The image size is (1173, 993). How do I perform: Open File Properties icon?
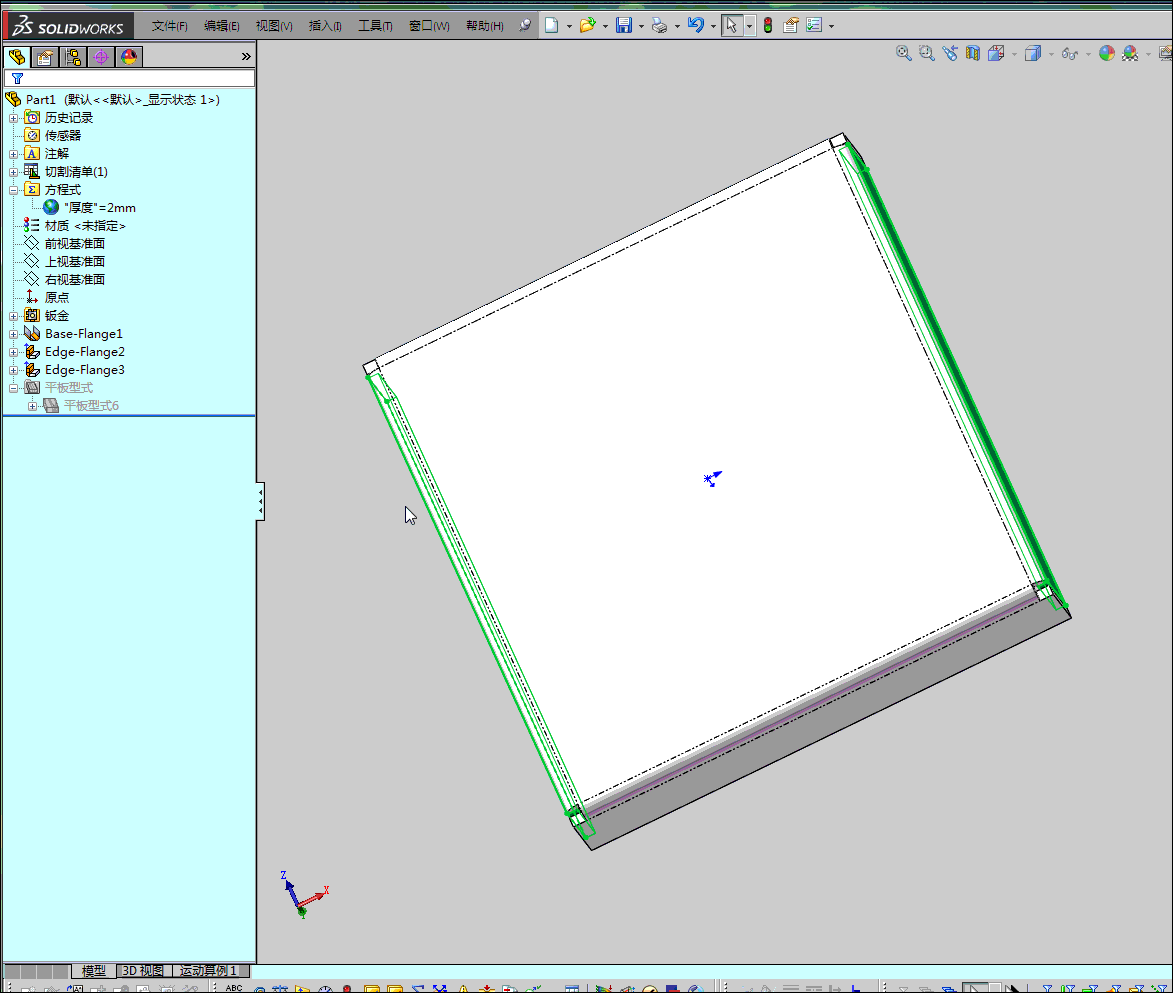click(x=791, y=25)
